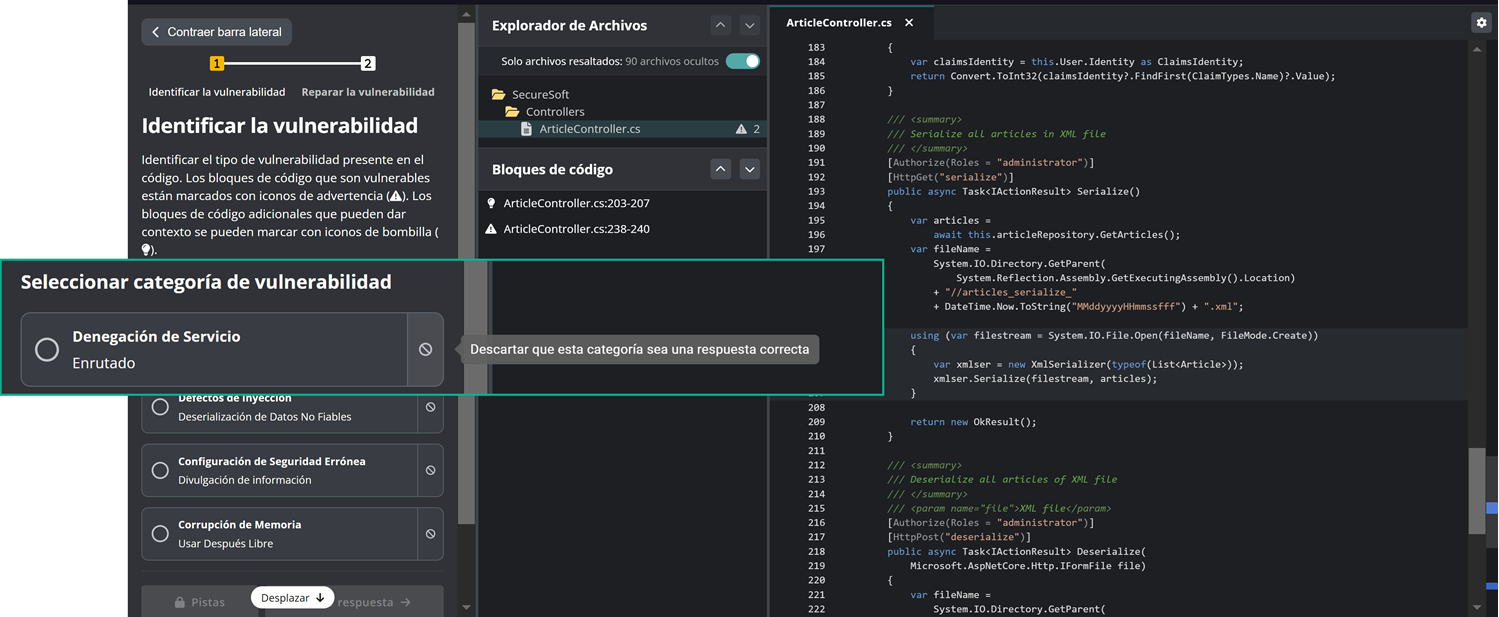Close the ArticleController.cs editor tab
The width and height of the screenshot is (1499, 617).
908,22
